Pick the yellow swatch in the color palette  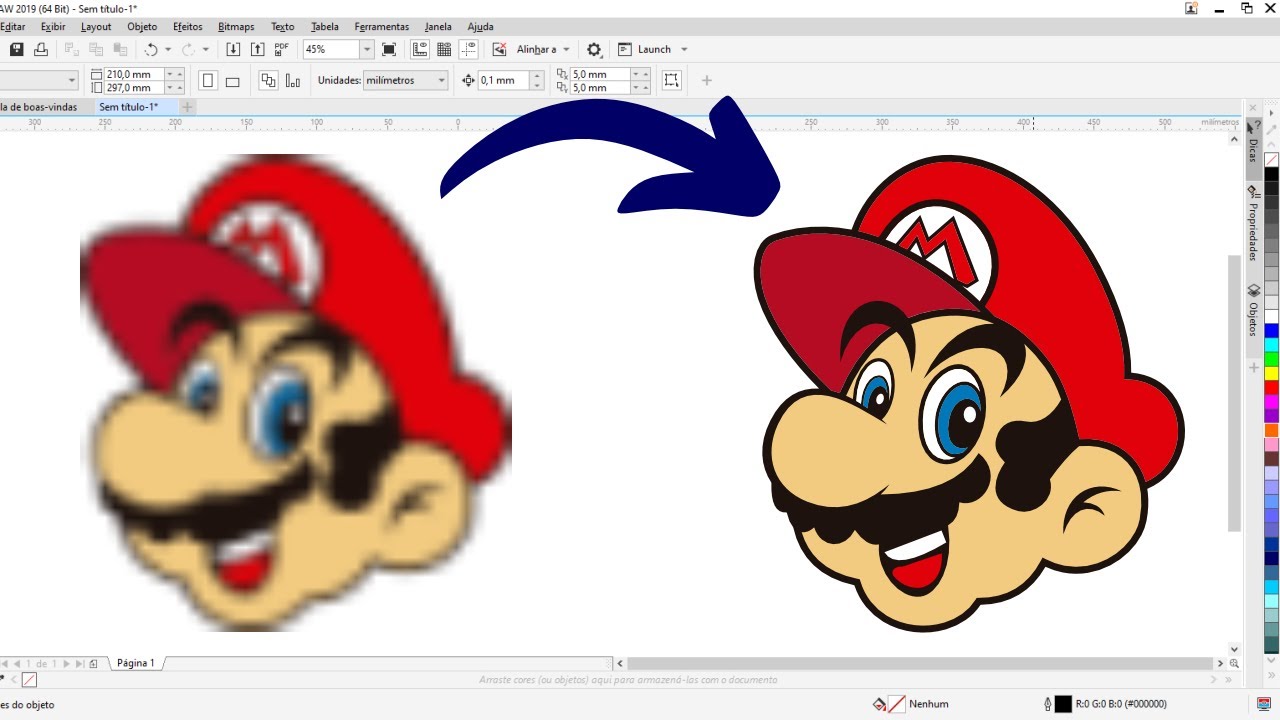pyautogui.click(x=1271, y=373)
